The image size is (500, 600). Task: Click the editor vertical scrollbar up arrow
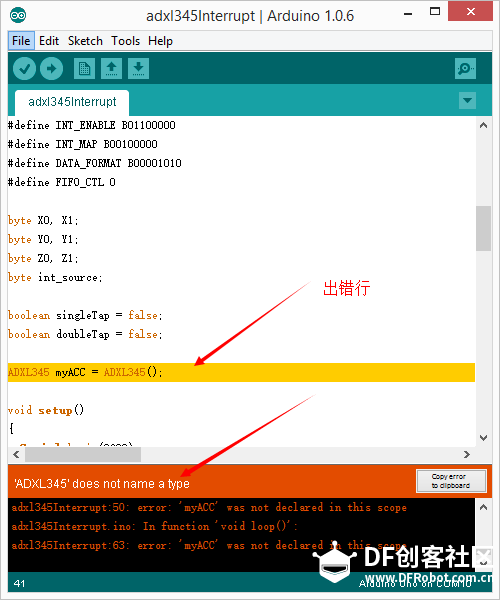(484, 125)
